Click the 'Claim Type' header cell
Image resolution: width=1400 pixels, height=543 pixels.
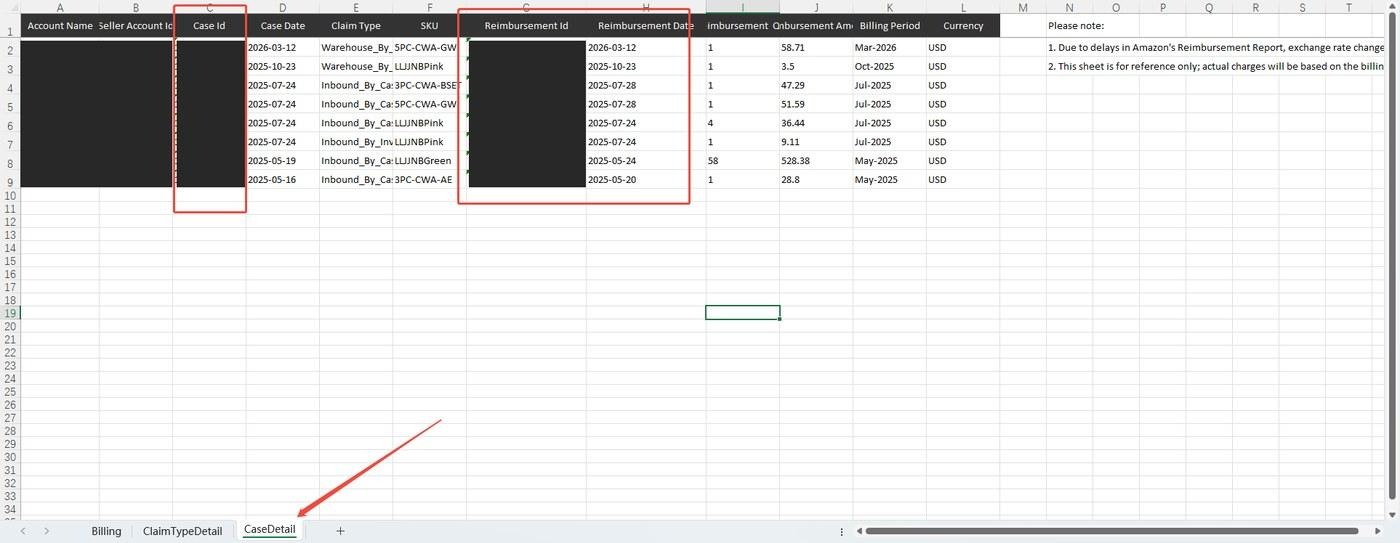[356, 25]
